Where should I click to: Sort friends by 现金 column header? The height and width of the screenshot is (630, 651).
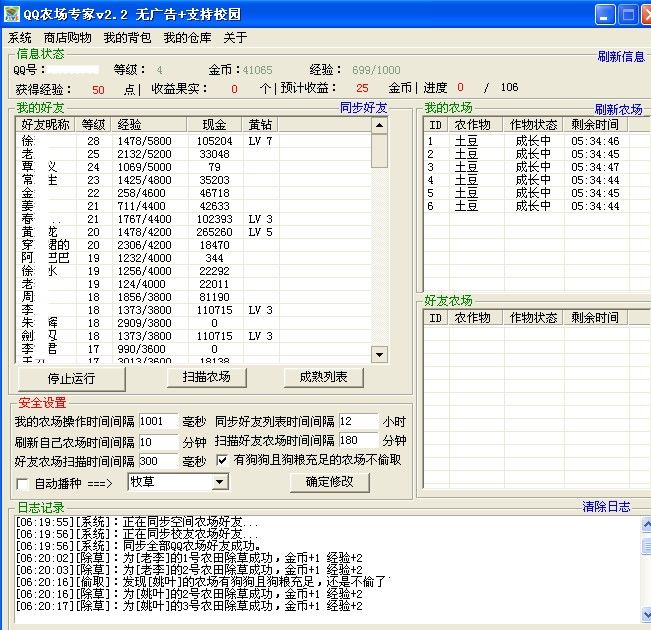click(214, 125)
